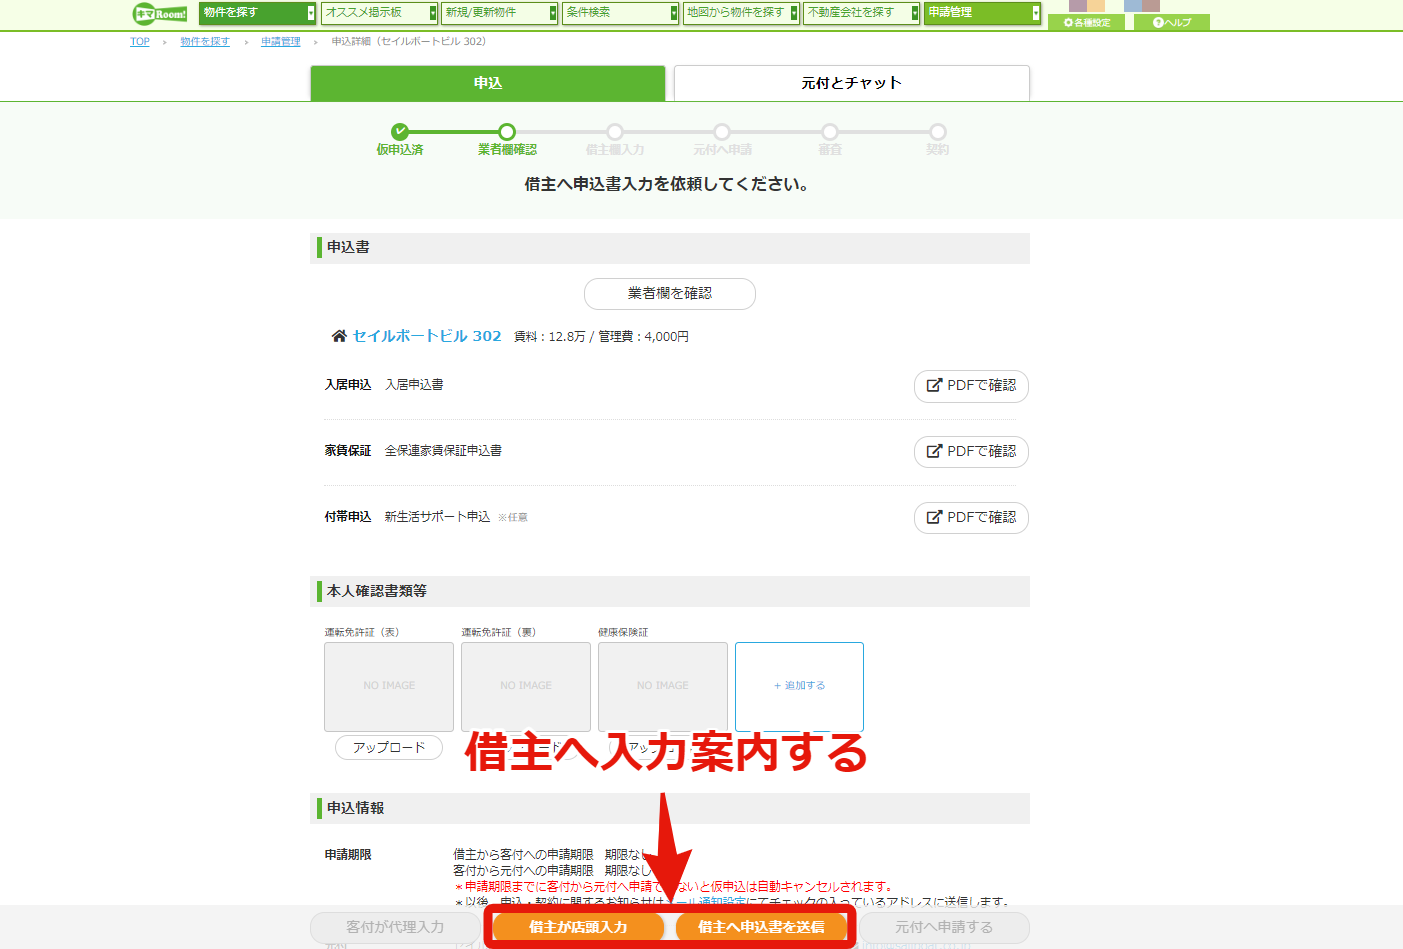Open the PDF for the 家賃保証 application
This screenshot has width=1403, height=949.
point(971,452)
